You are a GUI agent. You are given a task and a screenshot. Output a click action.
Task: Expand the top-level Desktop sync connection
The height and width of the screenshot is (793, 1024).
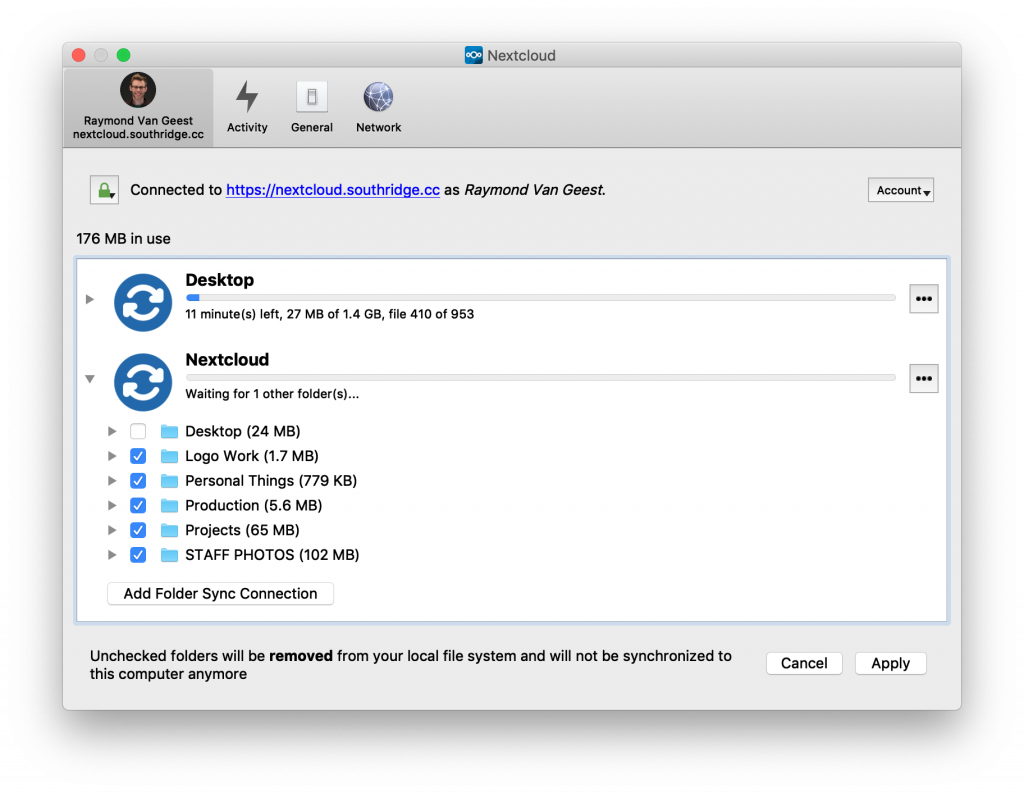tap(90, 299)
